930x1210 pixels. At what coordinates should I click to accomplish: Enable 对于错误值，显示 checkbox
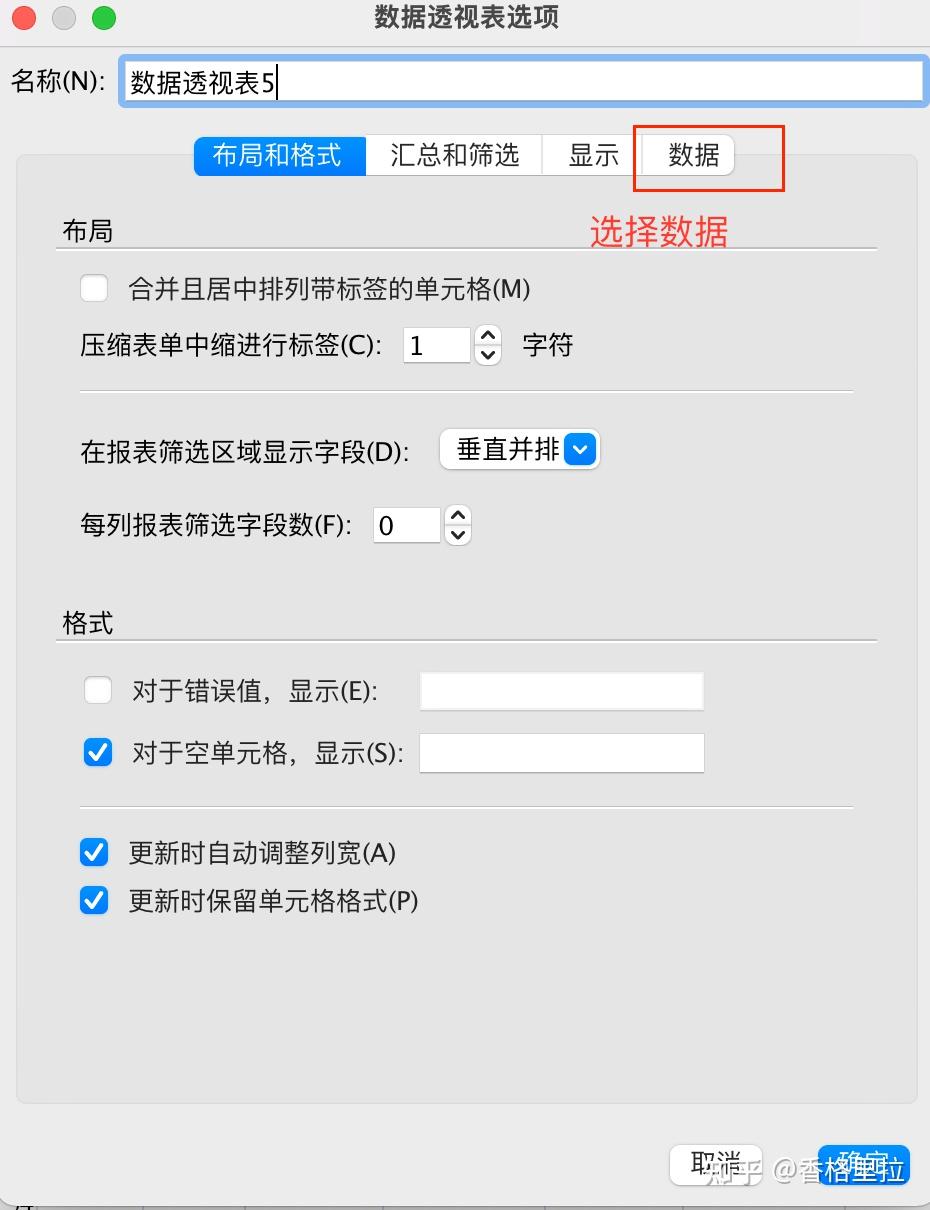pyautogui.click(x=98, y=690)
